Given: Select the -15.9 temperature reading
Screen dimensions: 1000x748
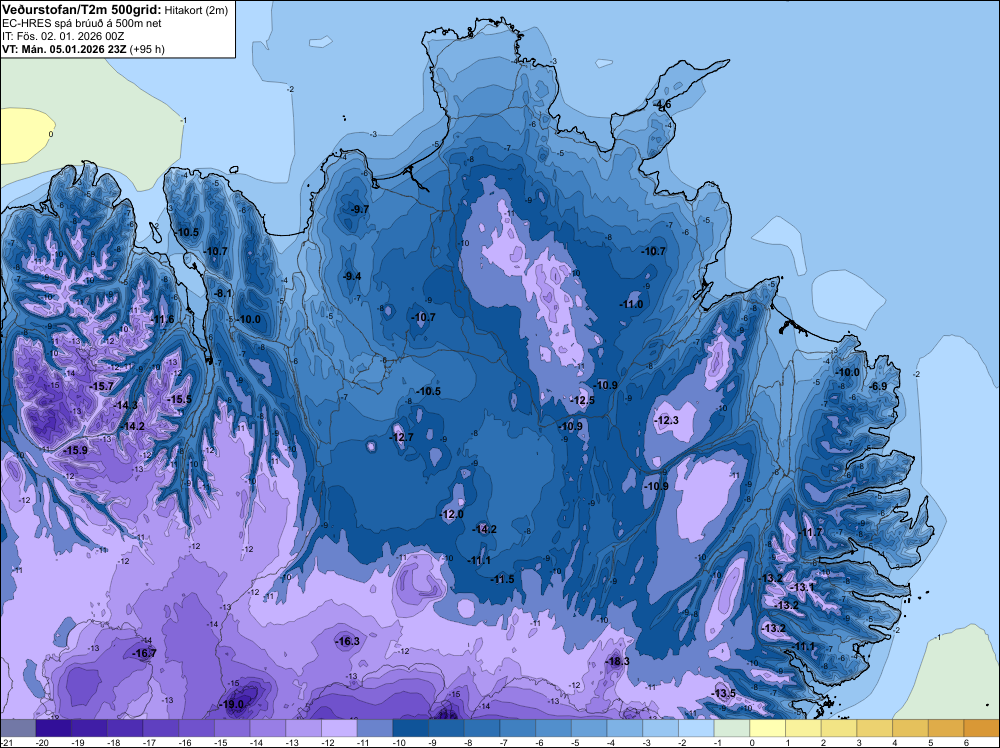Looking at the screenshot, I should click(75, 450).
